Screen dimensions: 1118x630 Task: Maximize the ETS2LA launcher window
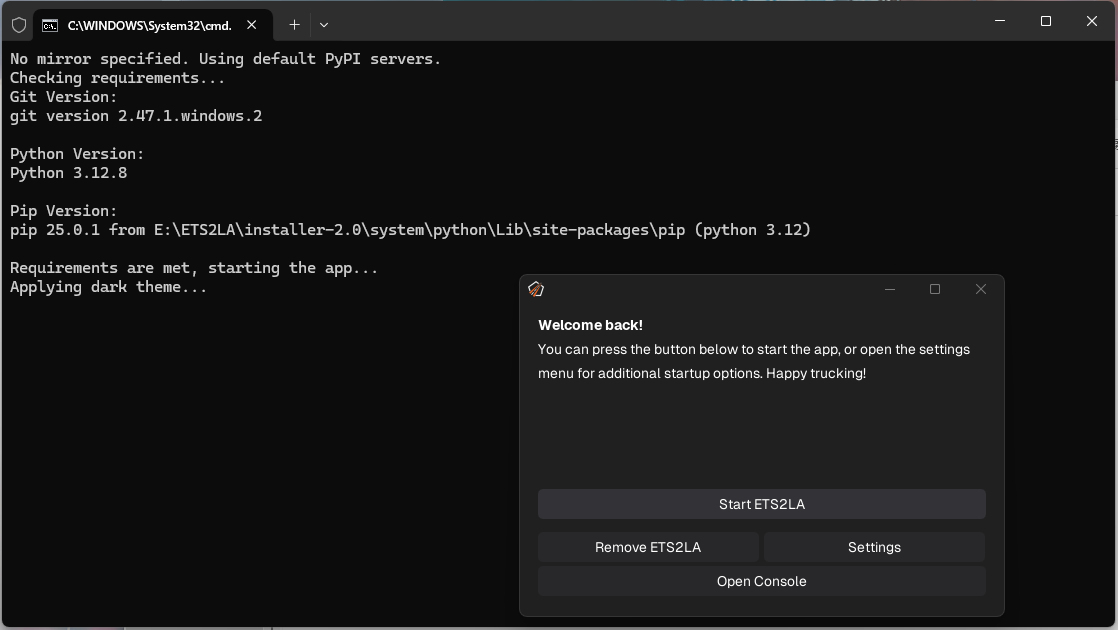pos(935,289)
